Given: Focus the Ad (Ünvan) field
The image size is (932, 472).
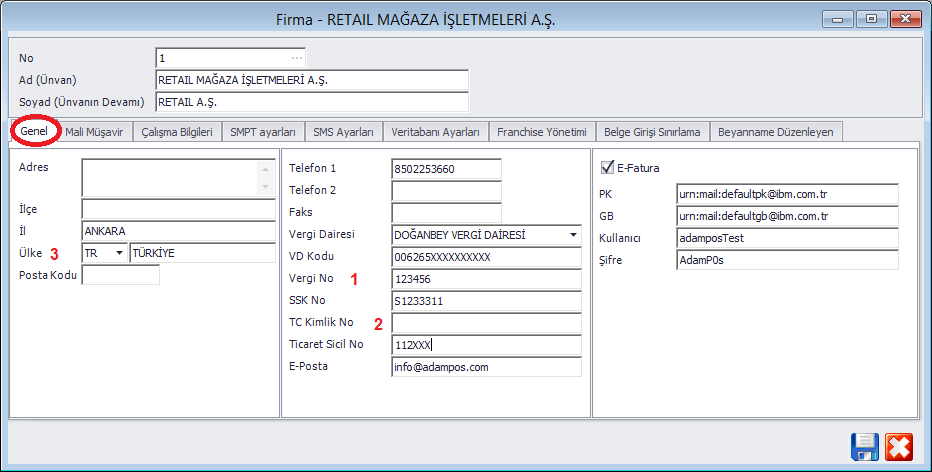Looking at the screenshot, I should tap(312, 80).
